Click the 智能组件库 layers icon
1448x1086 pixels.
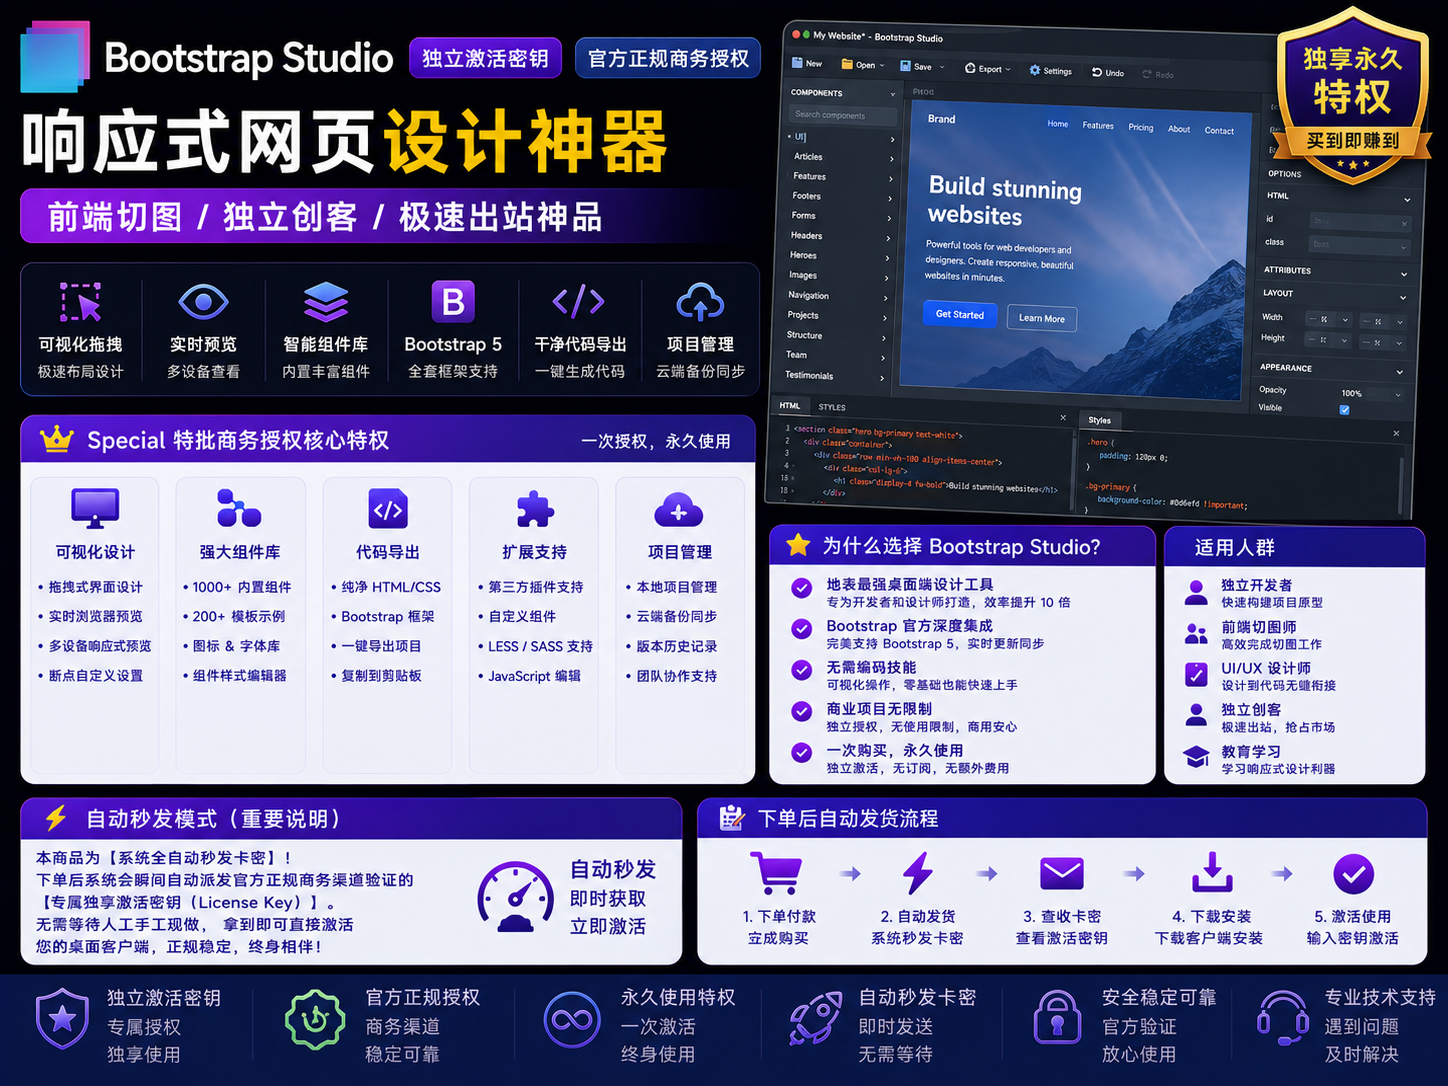pos(326,301)
